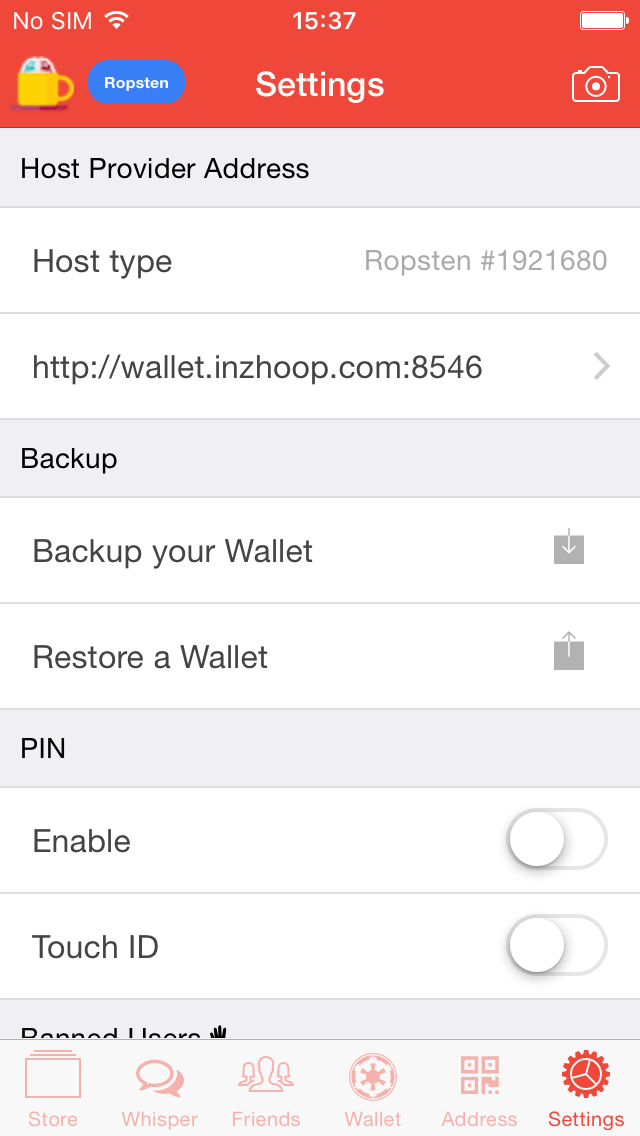Select the Settings gear tab icon
This screenshot has height=1136, width=640.
pos(586,1076)
